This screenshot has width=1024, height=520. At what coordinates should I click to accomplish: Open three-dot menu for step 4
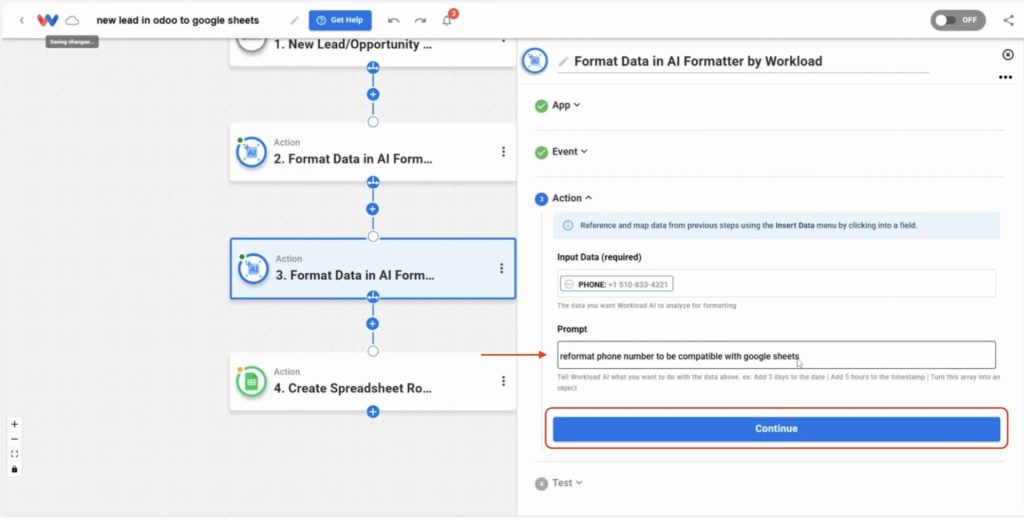coord(503,381)
